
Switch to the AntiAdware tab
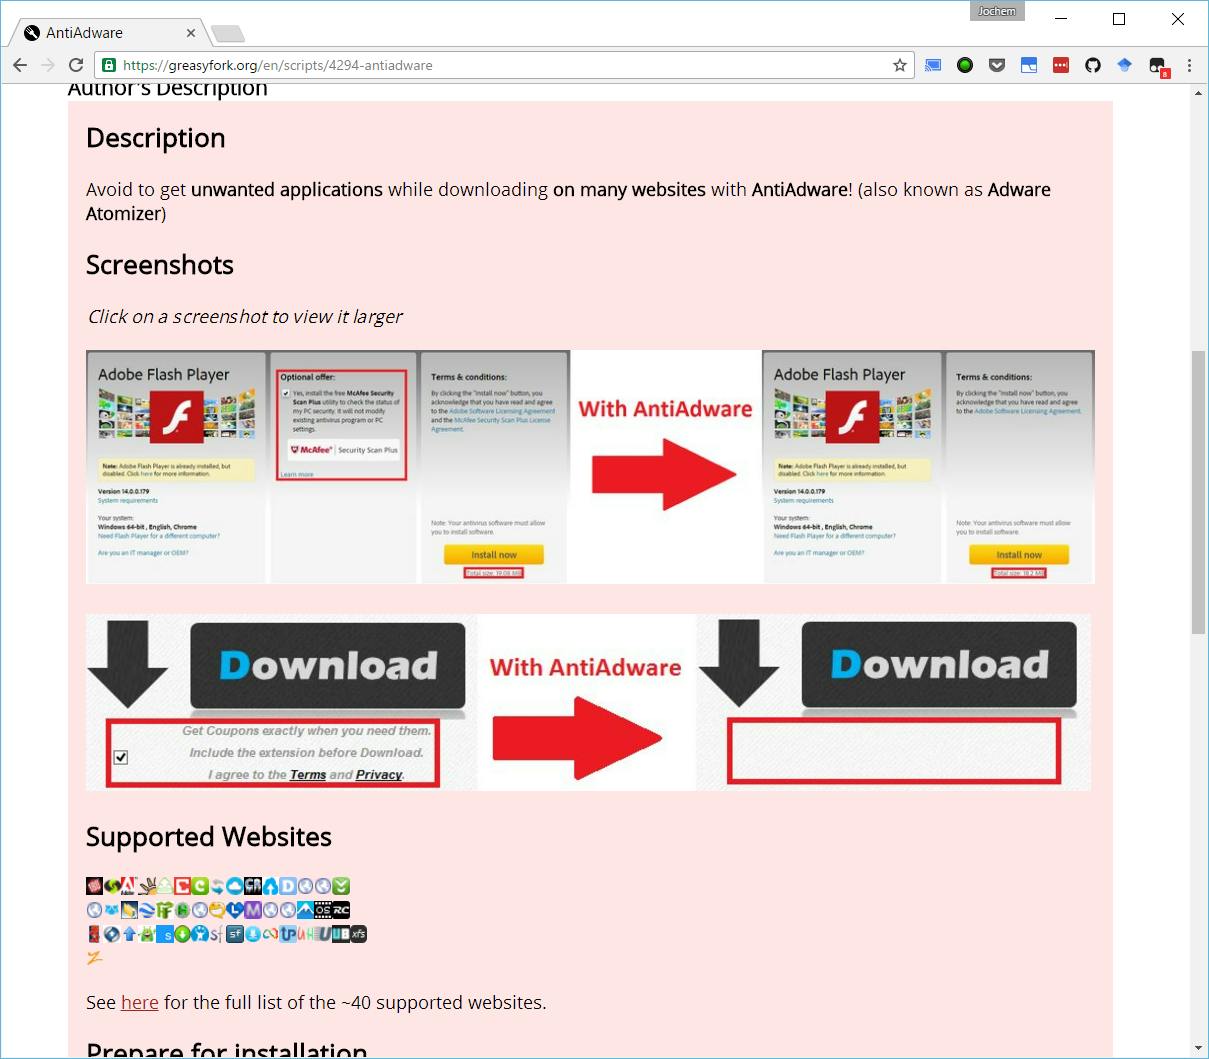pos(108,33)
